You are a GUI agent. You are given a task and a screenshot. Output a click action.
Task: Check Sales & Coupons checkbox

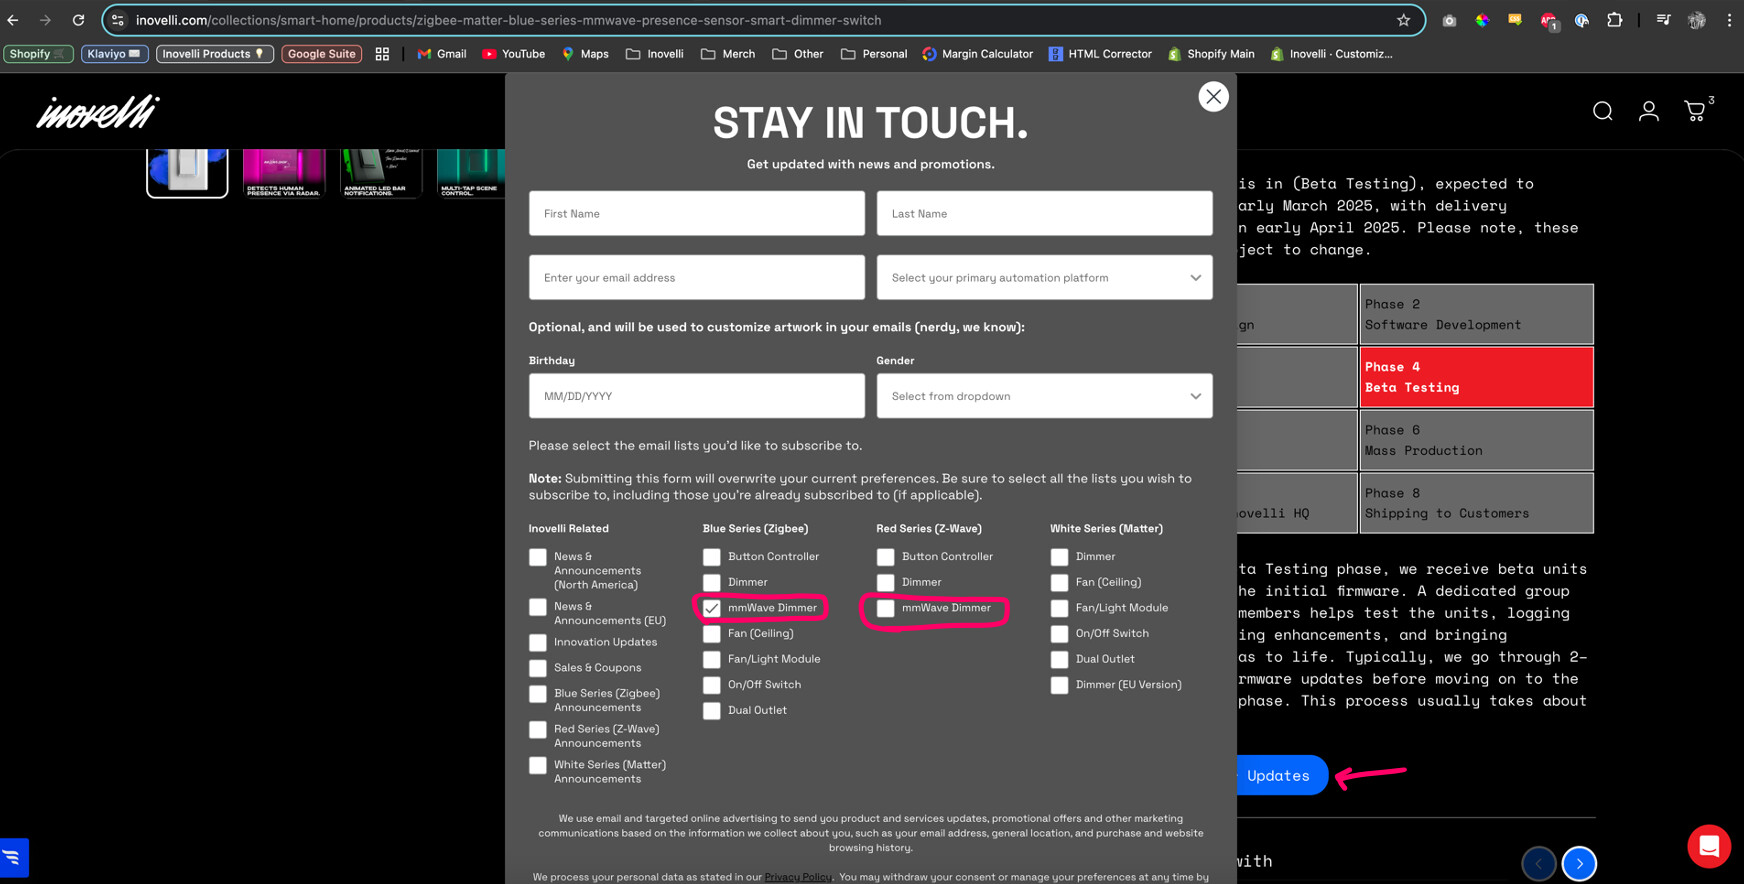(x=538, y=668)
